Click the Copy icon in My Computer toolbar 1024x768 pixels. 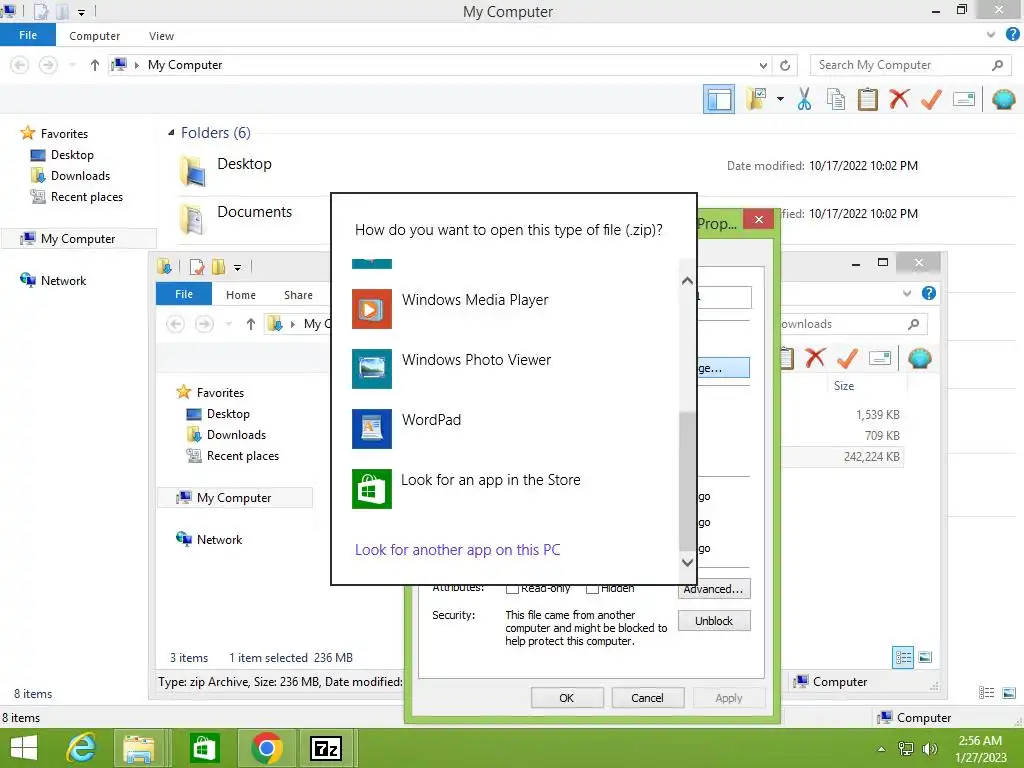tap(835, 99)
